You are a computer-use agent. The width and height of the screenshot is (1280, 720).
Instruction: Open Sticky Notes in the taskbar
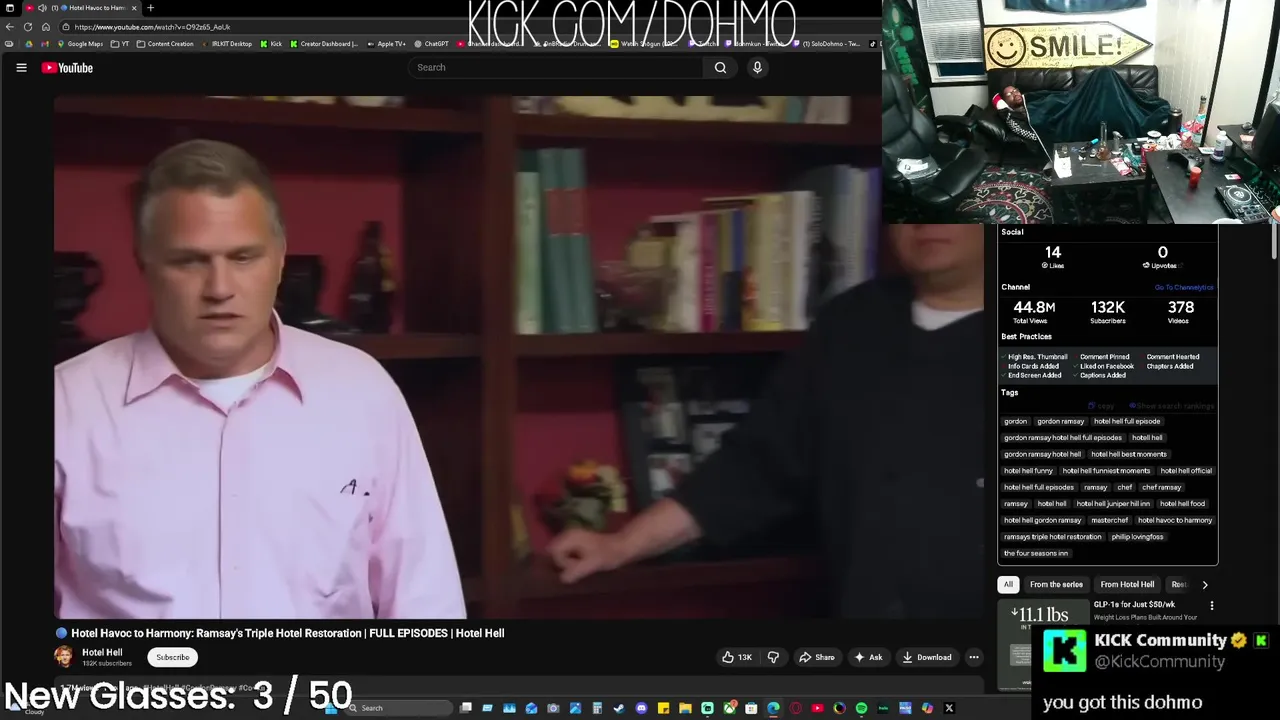point(663,708)
